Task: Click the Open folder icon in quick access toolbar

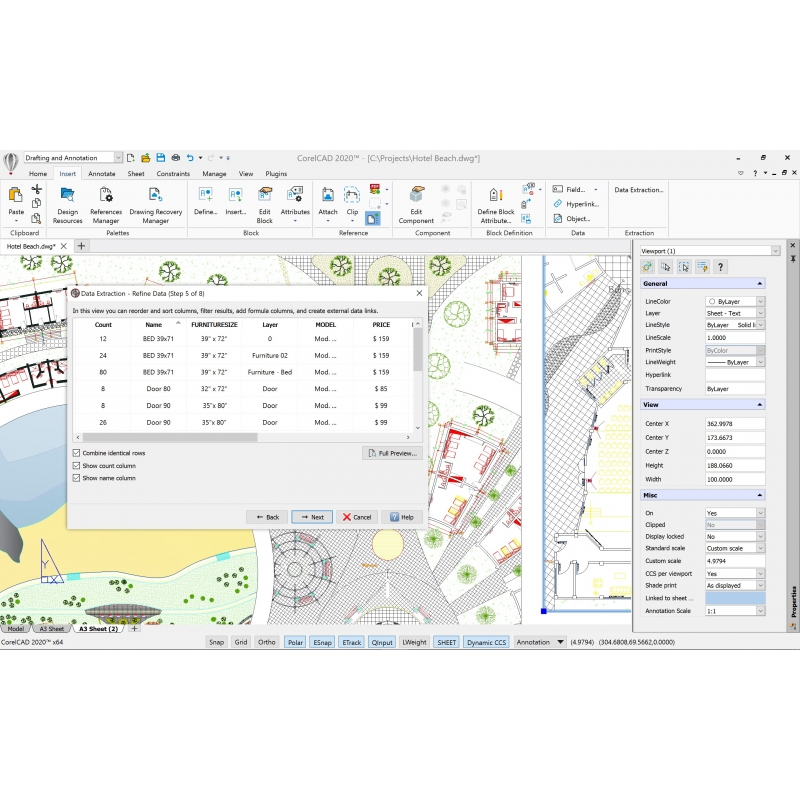Action: pyautogui.click(x=145, y=158)
